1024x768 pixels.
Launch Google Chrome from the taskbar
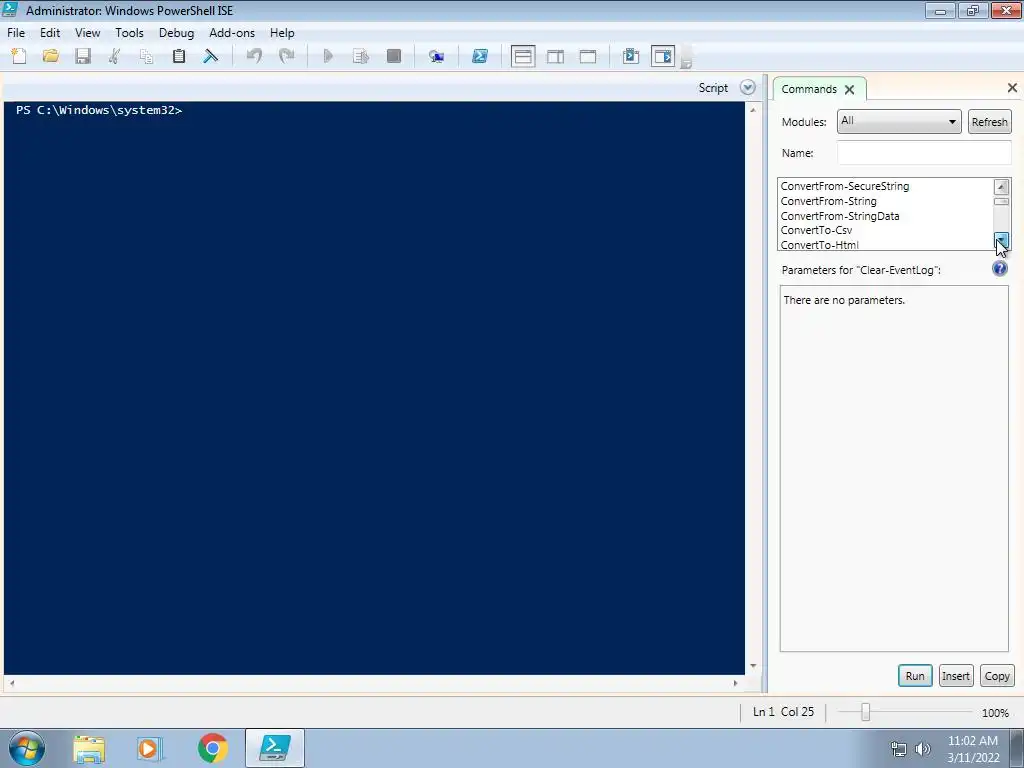tap(212, 748)
